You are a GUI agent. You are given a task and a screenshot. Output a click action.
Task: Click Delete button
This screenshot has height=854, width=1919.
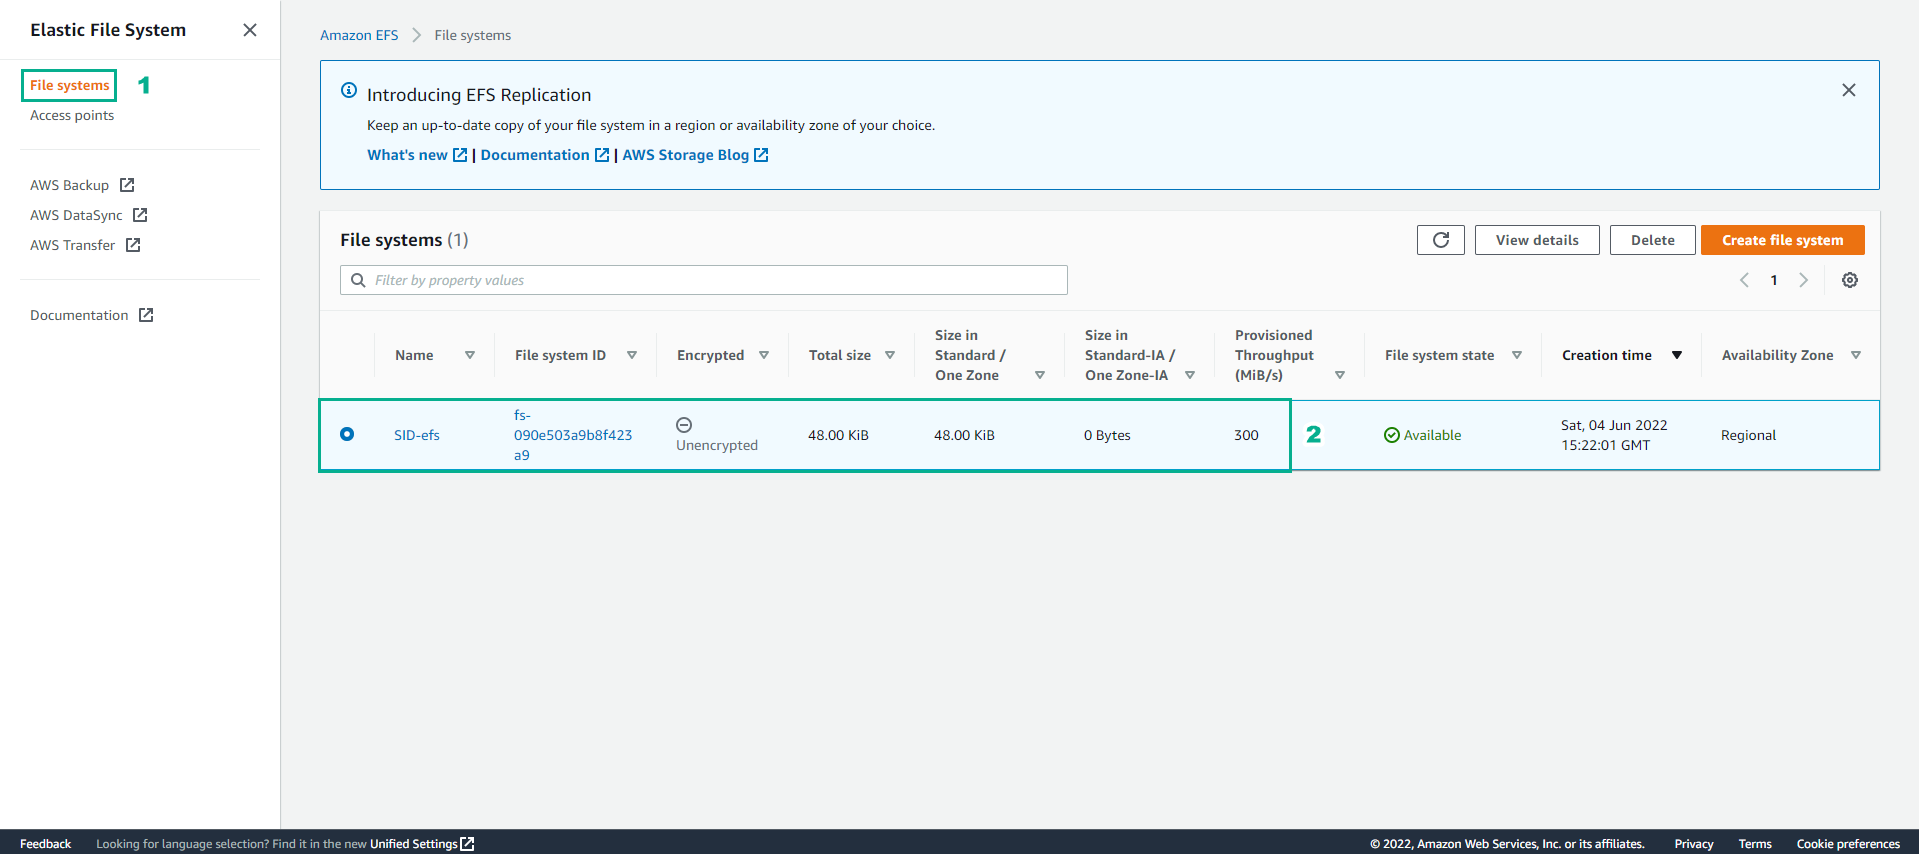click(1653, 240)
